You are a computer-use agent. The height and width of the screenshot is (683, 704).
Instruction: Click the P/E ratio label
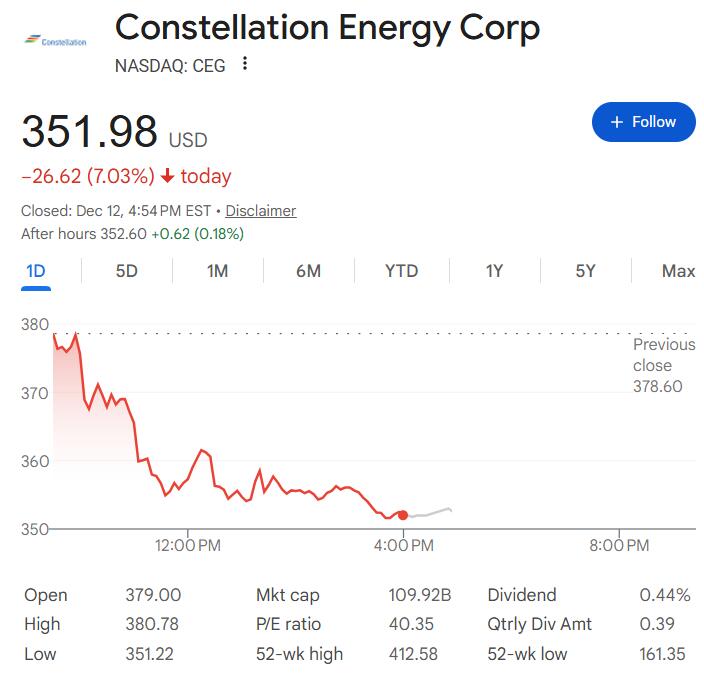click(289, 624)
